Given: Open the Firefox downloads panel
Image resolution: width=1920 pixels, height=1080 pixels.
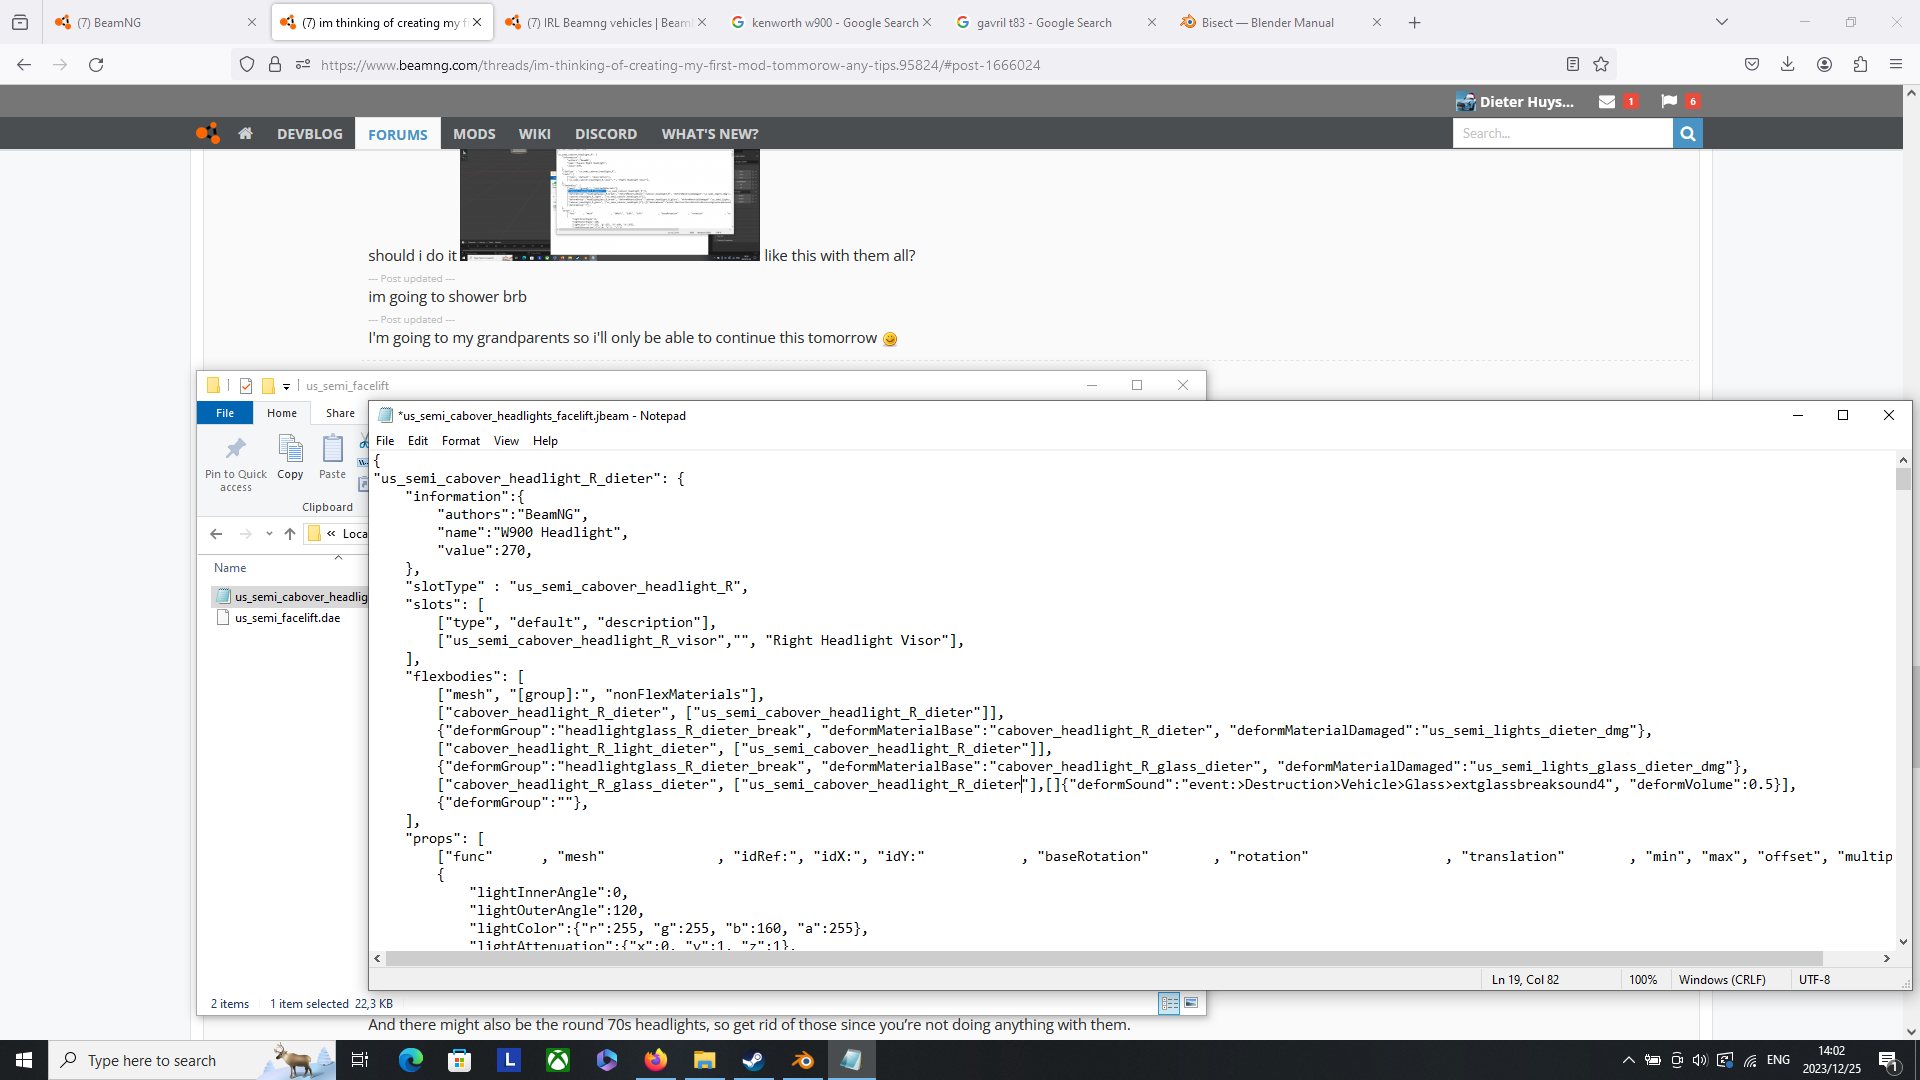Looking at the screenshot, I should pyautogui.click(x=1787, y=64).
